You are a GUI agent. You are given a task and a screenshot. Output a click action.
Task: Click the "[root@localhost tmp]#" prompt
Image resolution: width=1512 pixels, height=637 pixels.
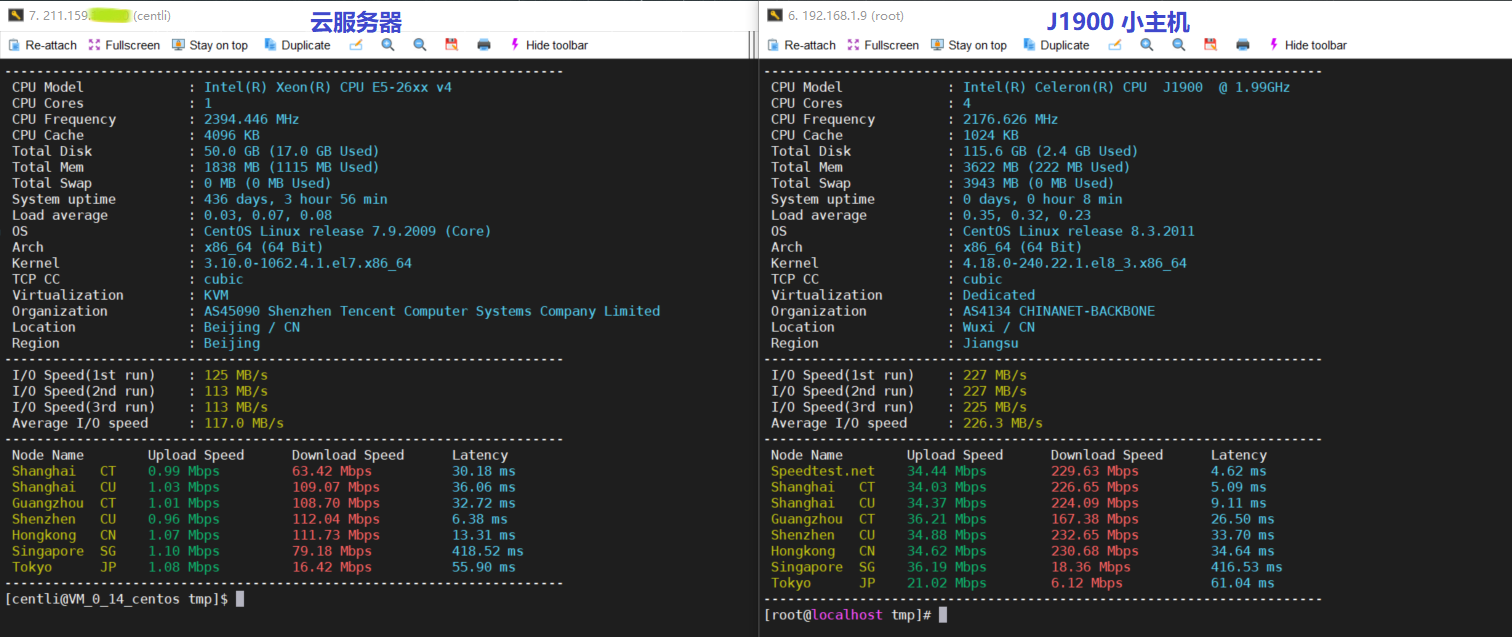point(848,615)
